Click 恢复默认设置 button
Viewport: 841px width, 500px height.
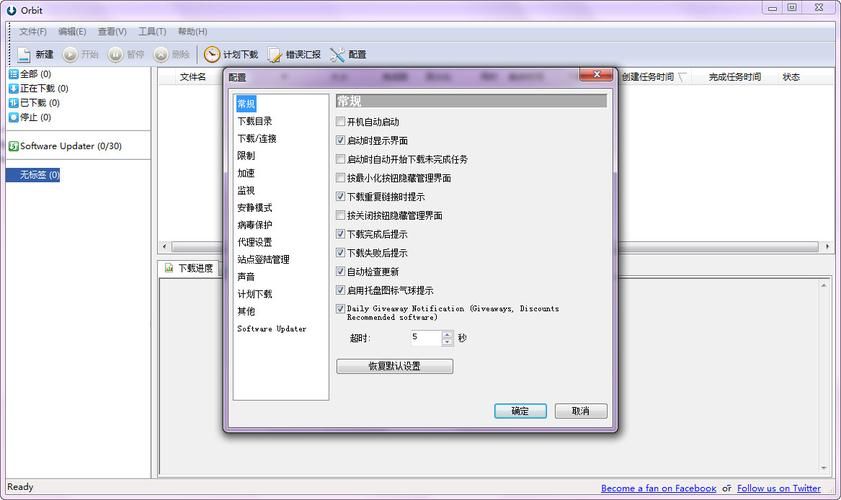394,366
